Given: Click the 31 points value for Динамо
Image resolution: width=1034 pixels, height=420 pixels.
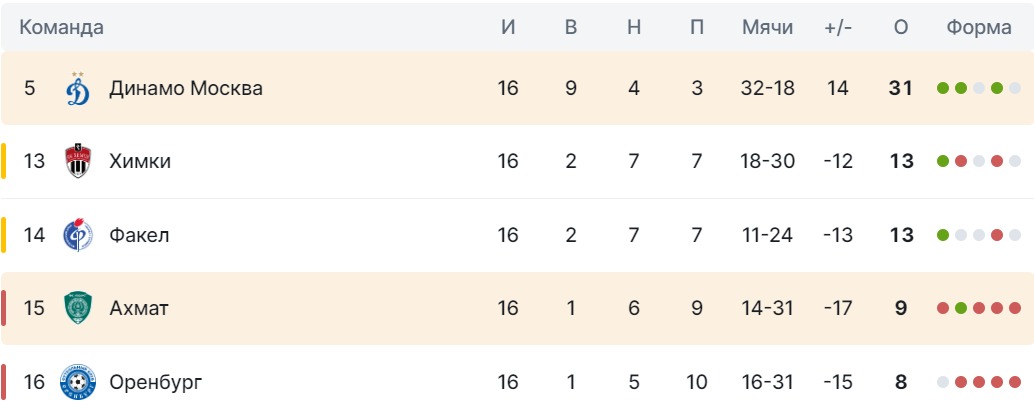Looking at the screenshot, I should tap(901, 88).
